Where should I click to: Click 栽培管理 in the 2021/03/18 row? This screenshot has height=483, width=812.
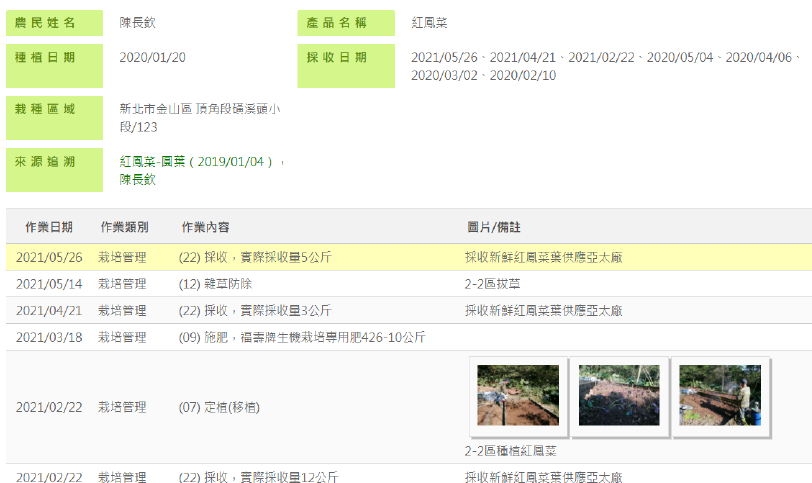pyautogui.click(x=122, y=338)
